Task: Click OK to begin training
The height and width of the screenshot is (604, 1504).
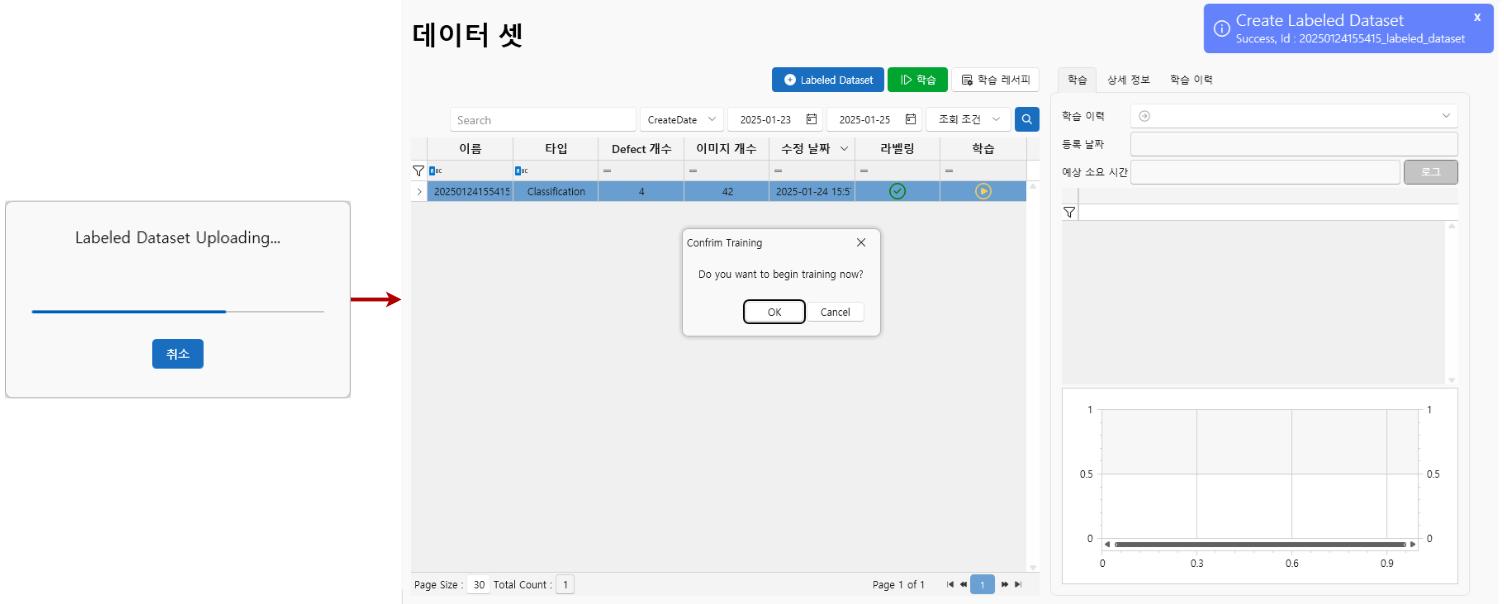Action: (774, 312)
